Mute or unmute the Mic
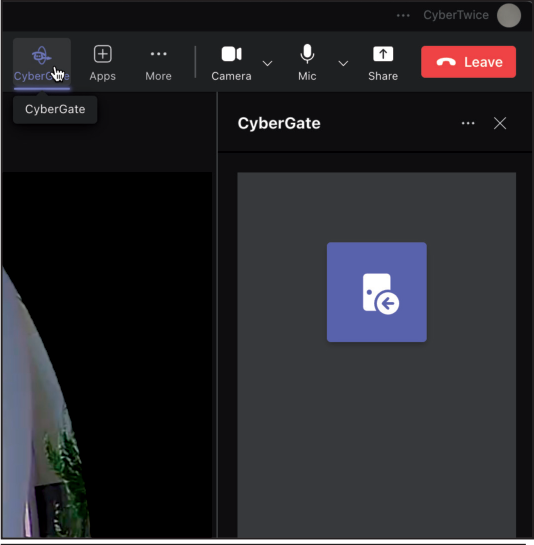534x545 pixels. tap(307, 63)
